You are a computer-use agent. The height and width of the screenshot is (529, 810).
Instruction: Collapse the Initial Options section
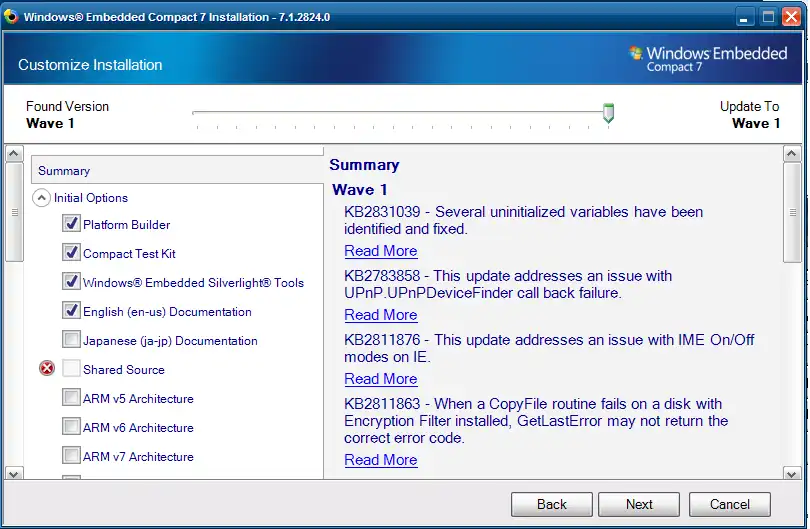[x=42, y=198]
